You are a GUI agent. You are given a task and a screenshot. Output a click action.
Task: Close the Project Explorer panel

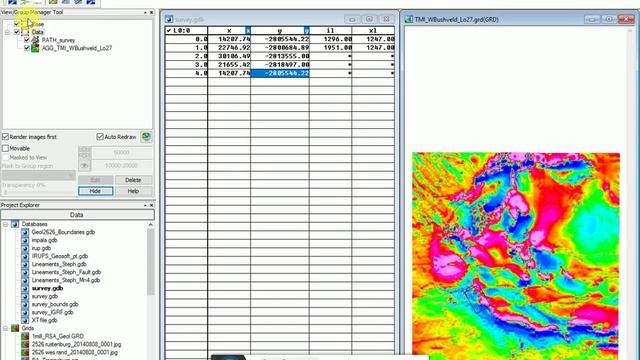pos(151,205)
